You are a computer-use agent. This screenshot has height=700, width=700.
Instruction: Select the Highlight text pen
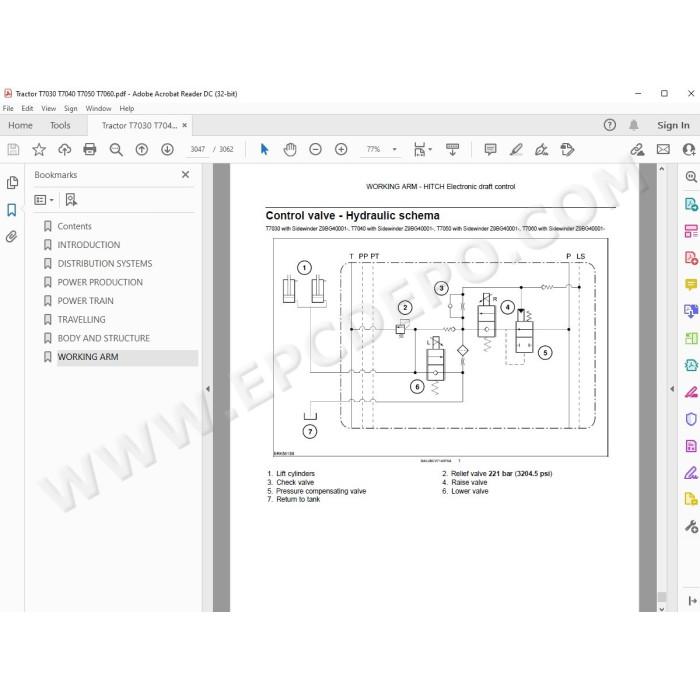coord(516,149)
